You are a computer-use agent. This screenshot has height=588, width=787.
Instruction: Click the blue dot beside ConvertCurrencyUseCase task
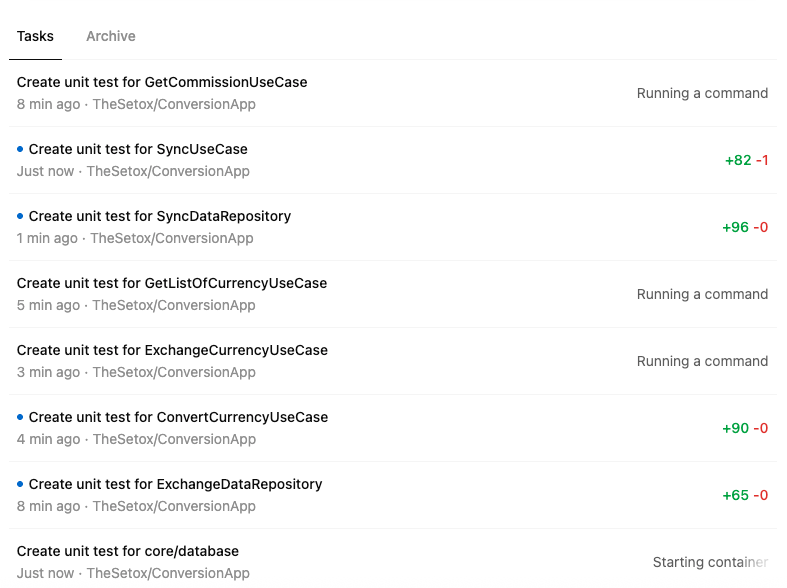[20, 417]
